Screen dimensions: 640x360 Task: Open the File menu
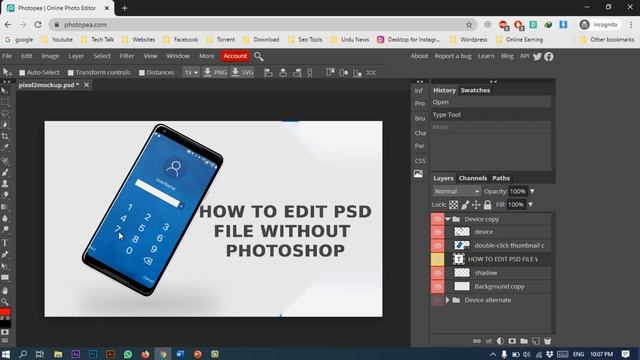tap(7, 56)
